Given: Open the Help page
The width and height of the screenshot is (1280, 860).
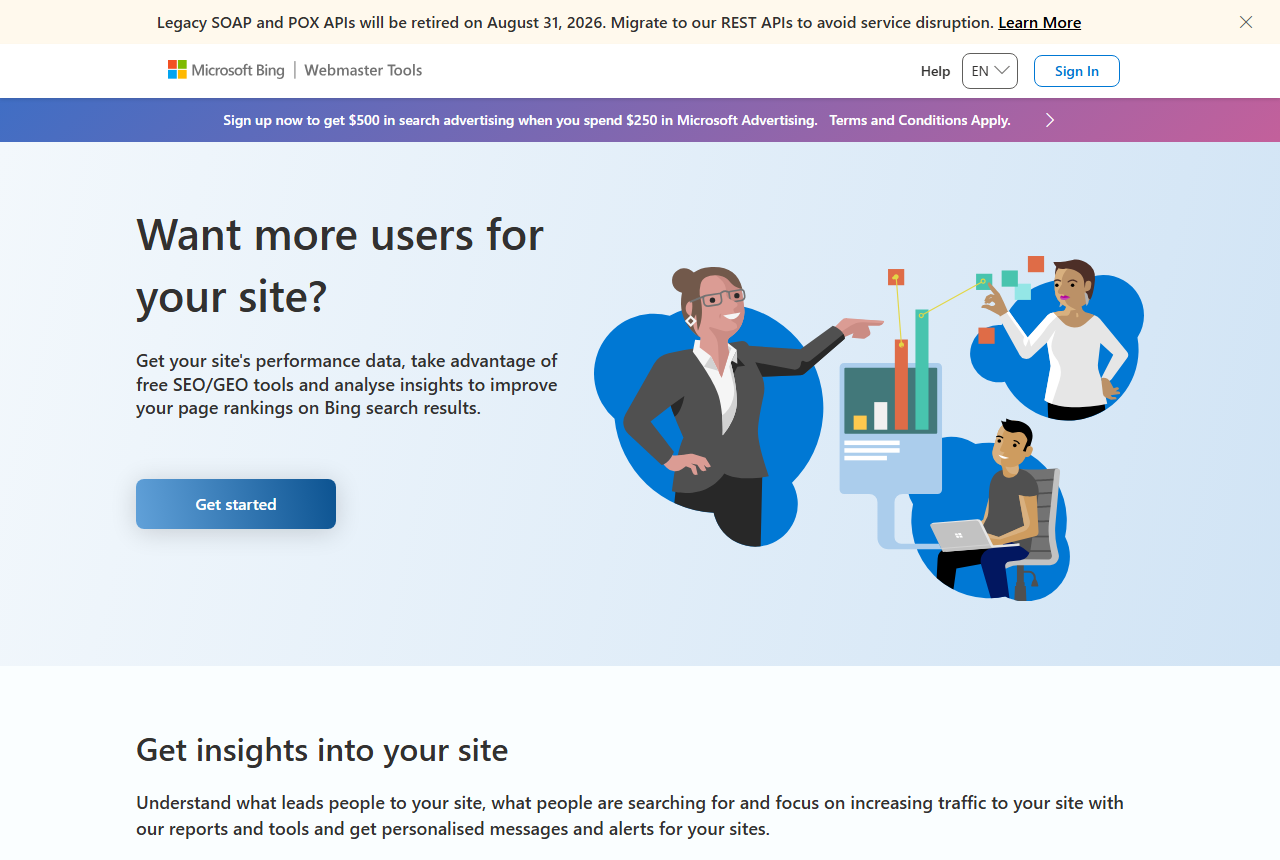Looking at the screenshot, I should click(935, 71).
